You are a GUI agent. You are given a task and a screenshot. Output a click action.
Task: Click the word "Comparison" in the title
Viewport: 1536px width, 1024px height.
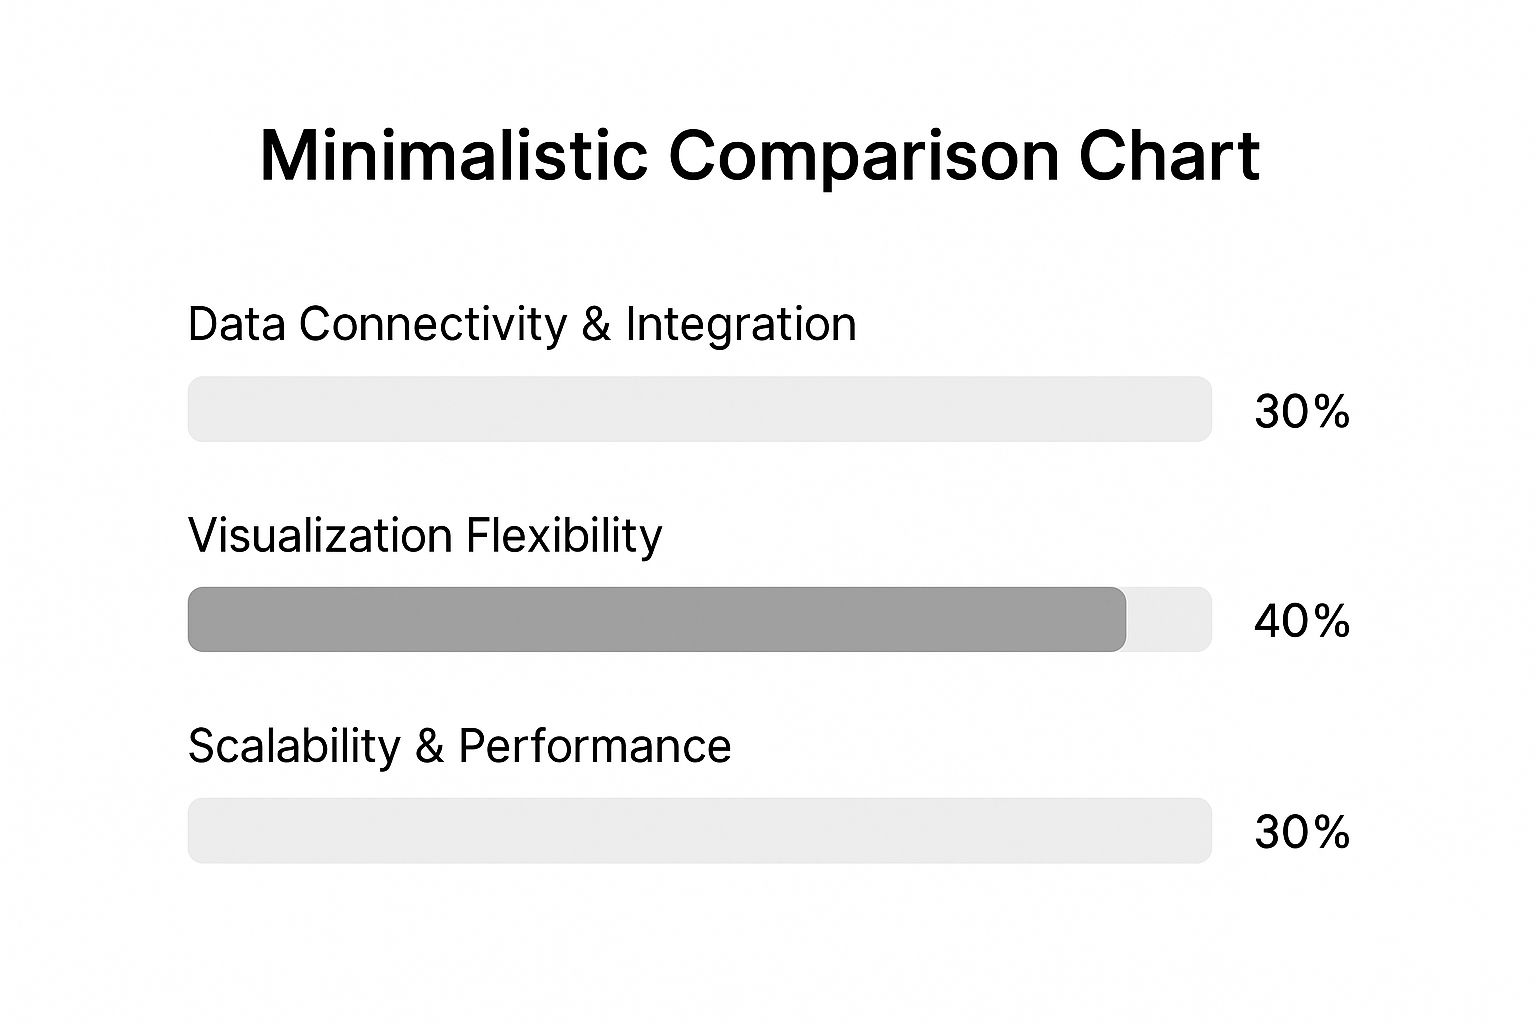click(862, 156)
